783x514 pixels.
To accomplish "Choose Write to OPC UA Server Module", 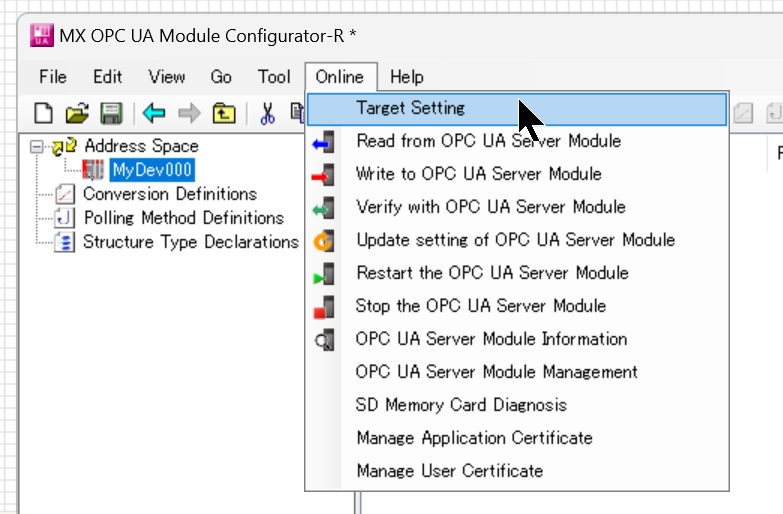I will 517,174.
